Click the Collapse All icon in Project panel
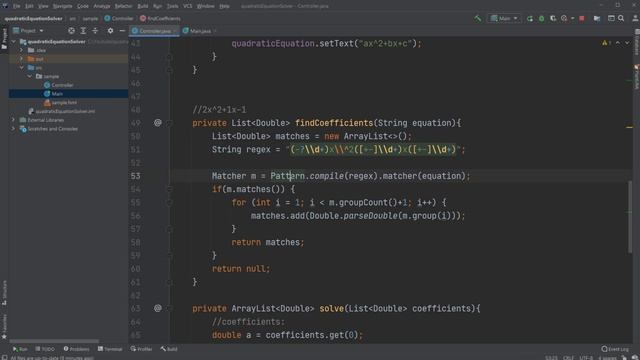The image size is (640, 360). [x=95, y=31]
